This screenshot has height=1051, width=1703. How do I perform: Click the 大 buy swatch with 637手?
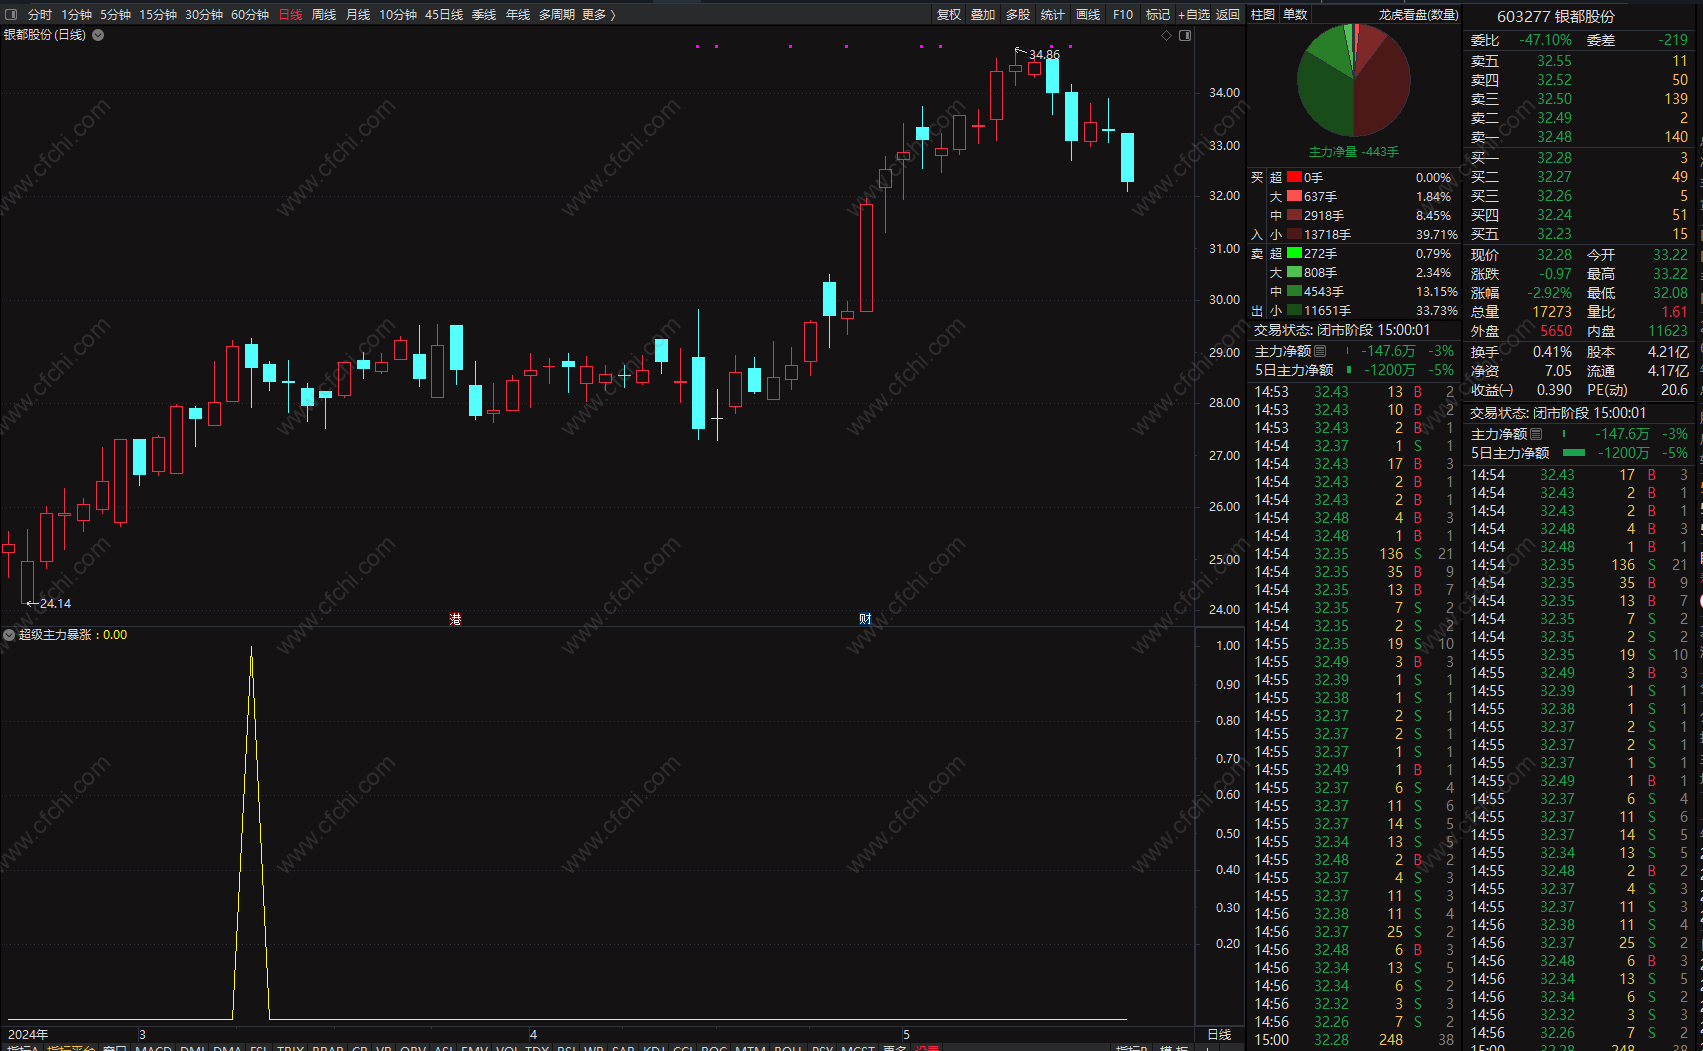tap(1294, 196)
